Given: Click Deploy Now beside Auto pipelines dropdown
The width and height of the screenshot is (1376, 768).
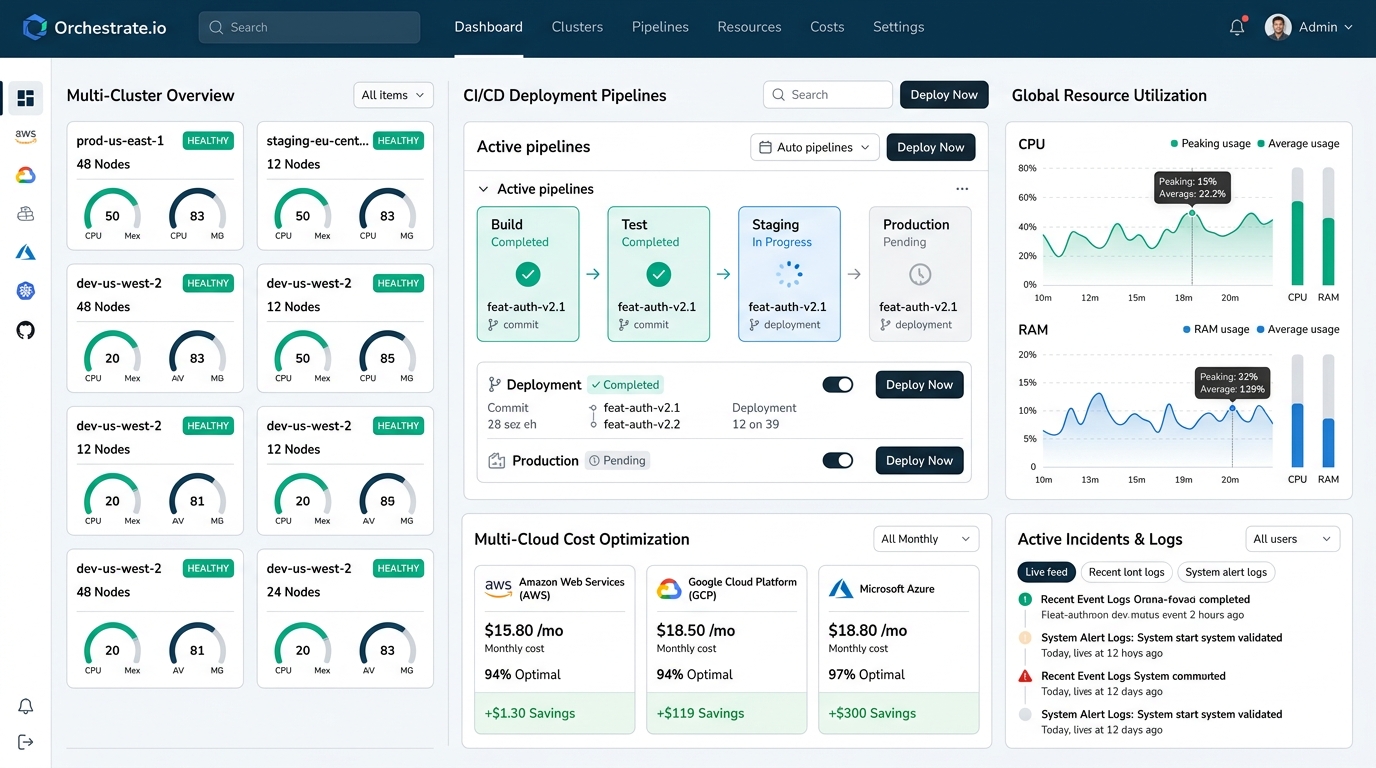Looking at the screenshot, I should pyautogui.click(x=930, y=147).
